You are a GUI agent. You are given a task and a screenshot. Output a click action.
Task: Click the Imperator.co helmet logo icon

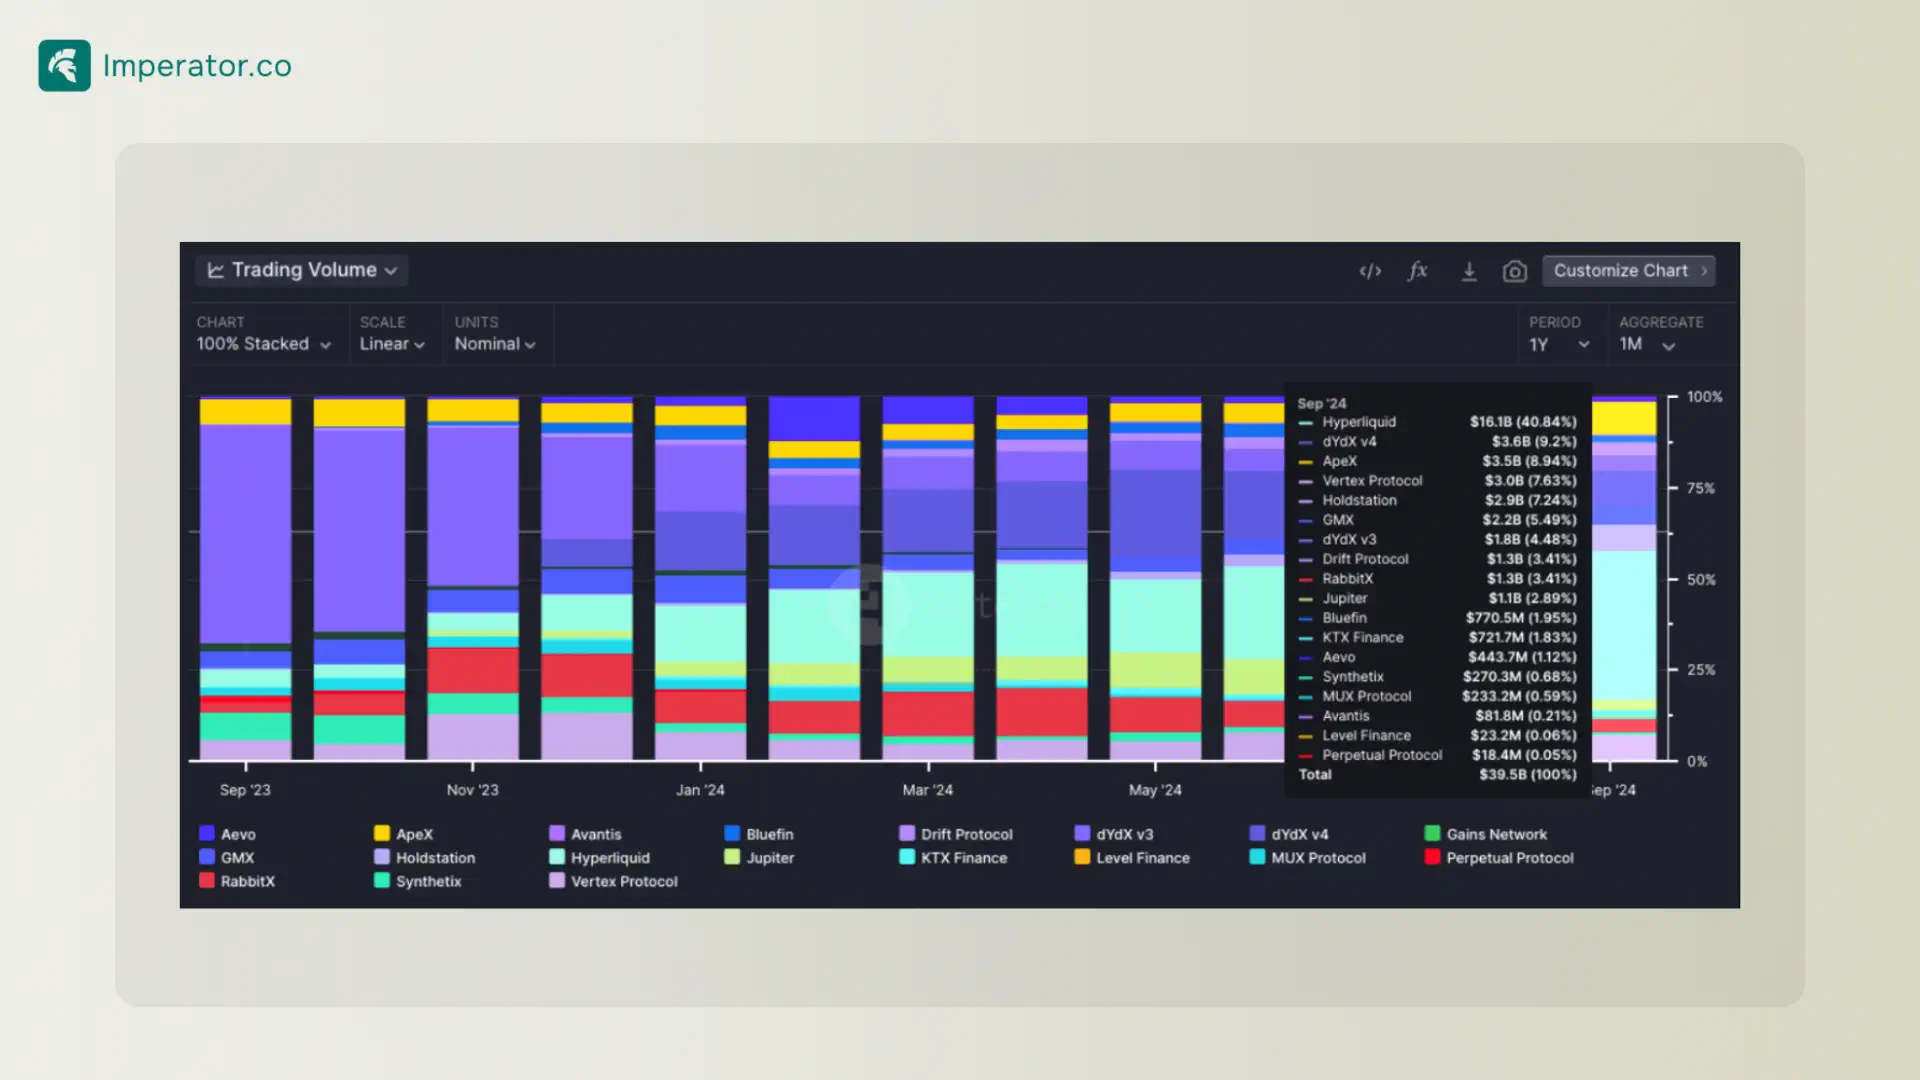(x=64, y=65)
